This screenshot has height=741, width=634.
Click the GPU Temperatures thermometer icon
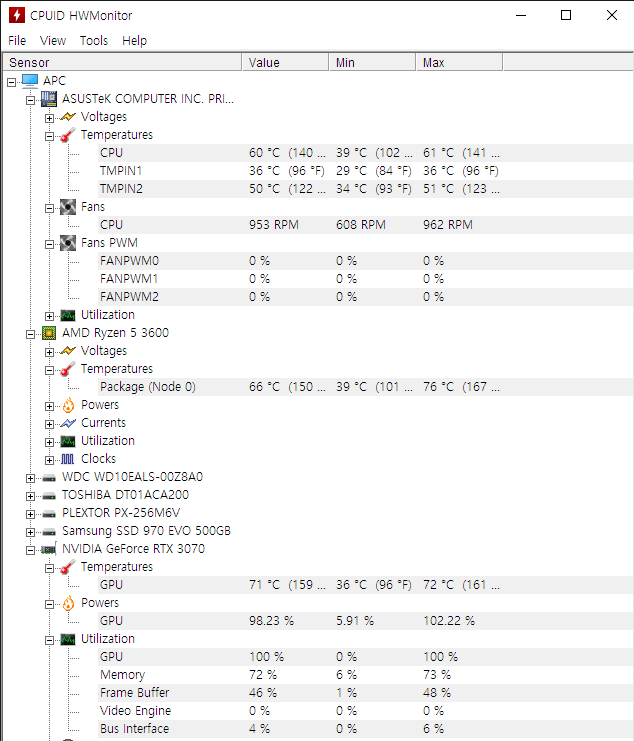click(x=68, y=567)
